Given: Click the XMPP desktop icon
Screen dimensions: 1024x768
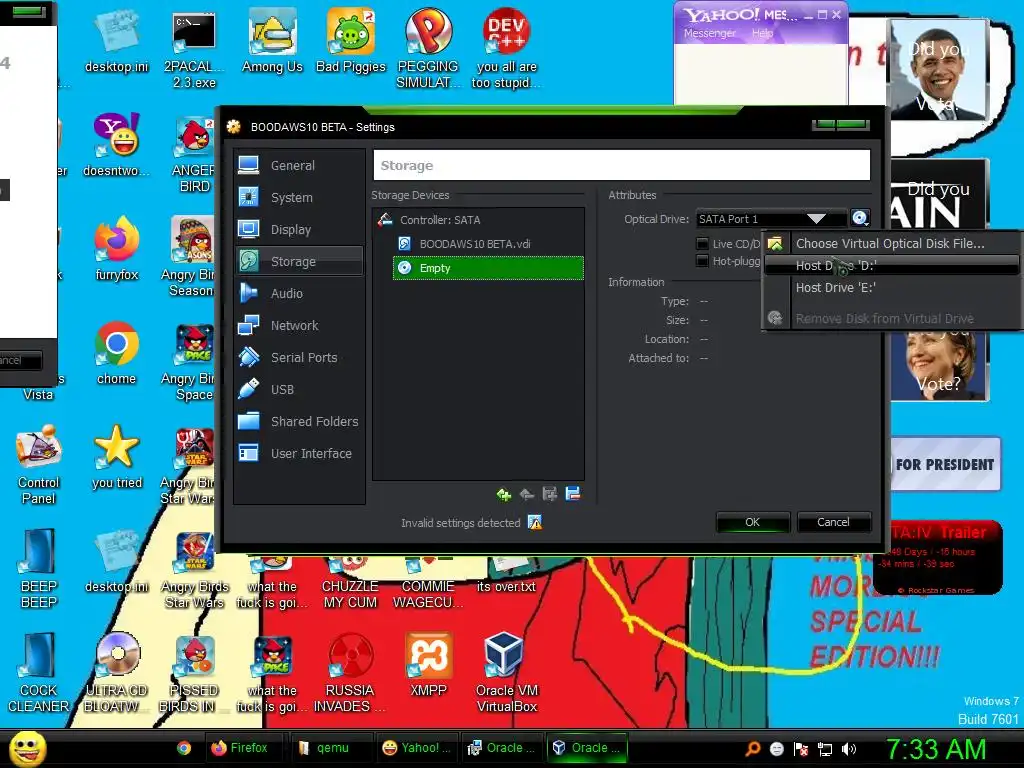Looking at the screenshot, I should 428,665.
